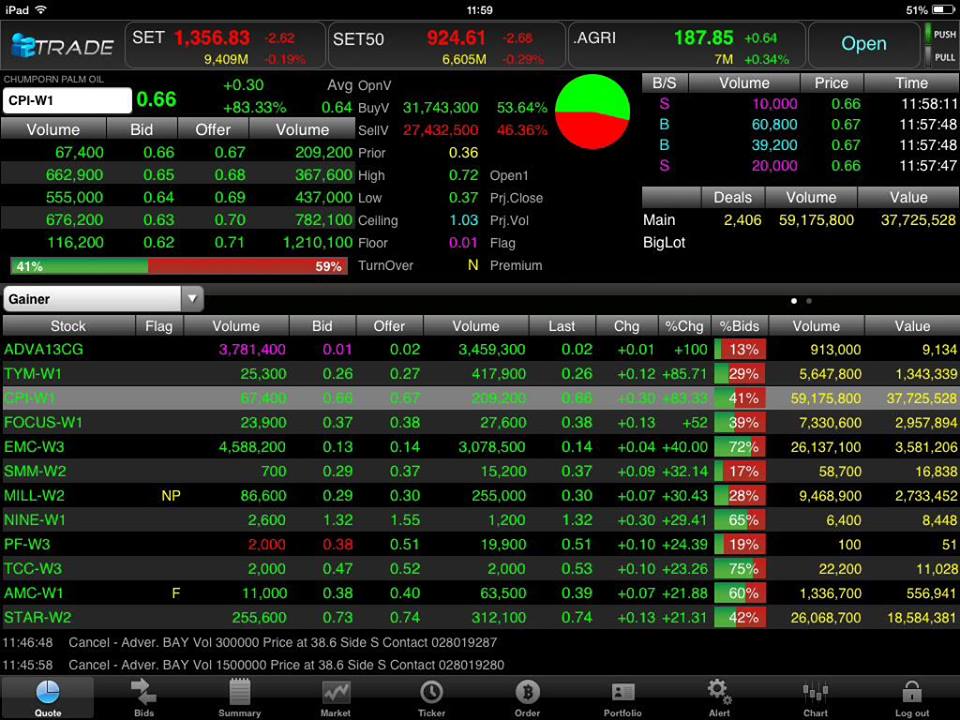Open the Bids tab icon

pyautogui.click(x=144, y=692)
